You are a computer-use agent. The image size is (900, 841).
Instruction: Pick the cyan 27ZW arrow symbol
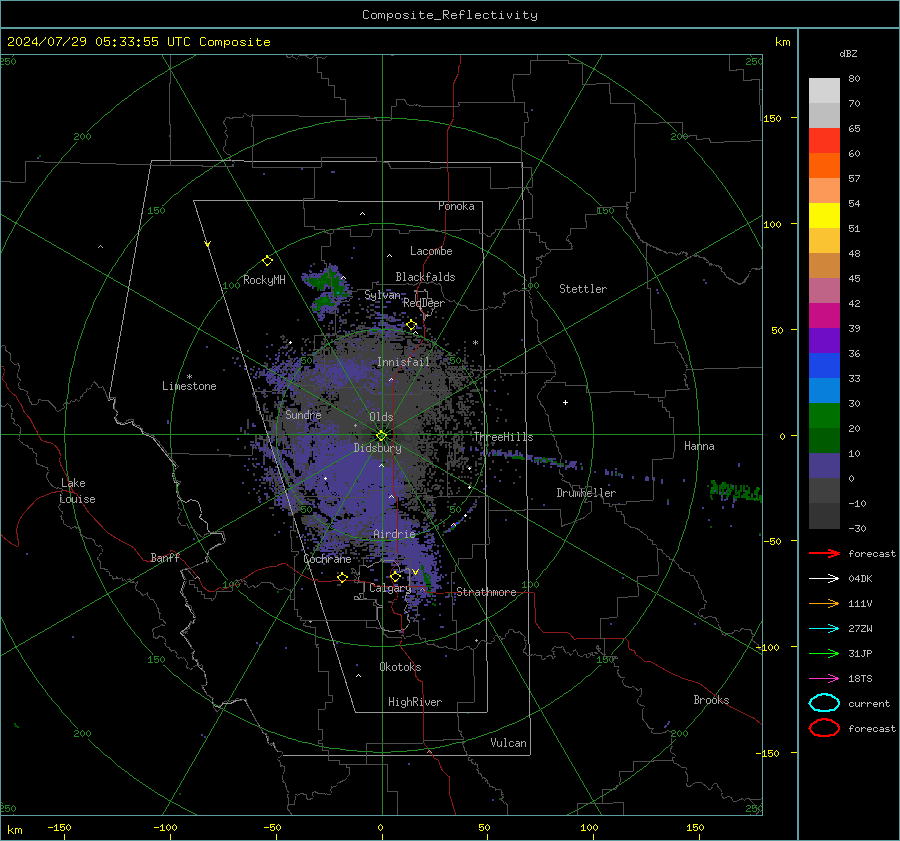click(824, 629)
